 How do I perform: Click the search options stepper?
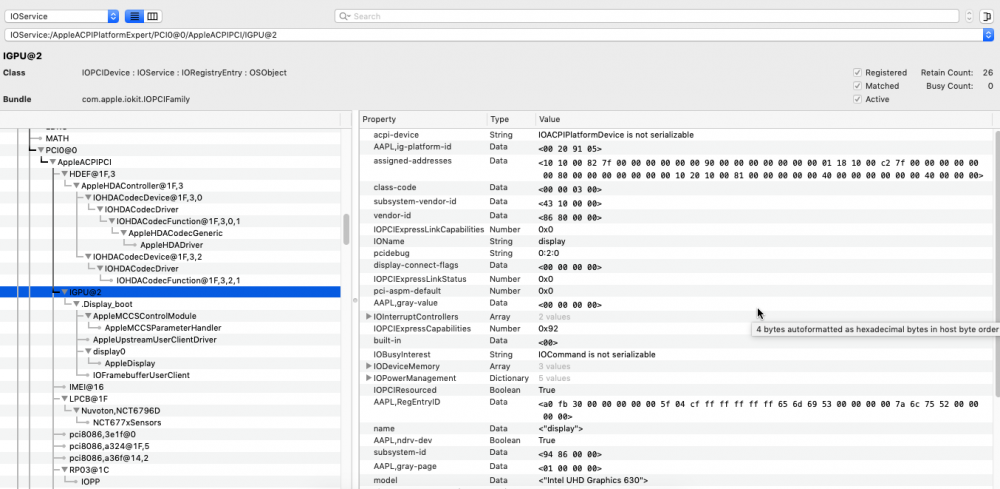click(969, 16)
